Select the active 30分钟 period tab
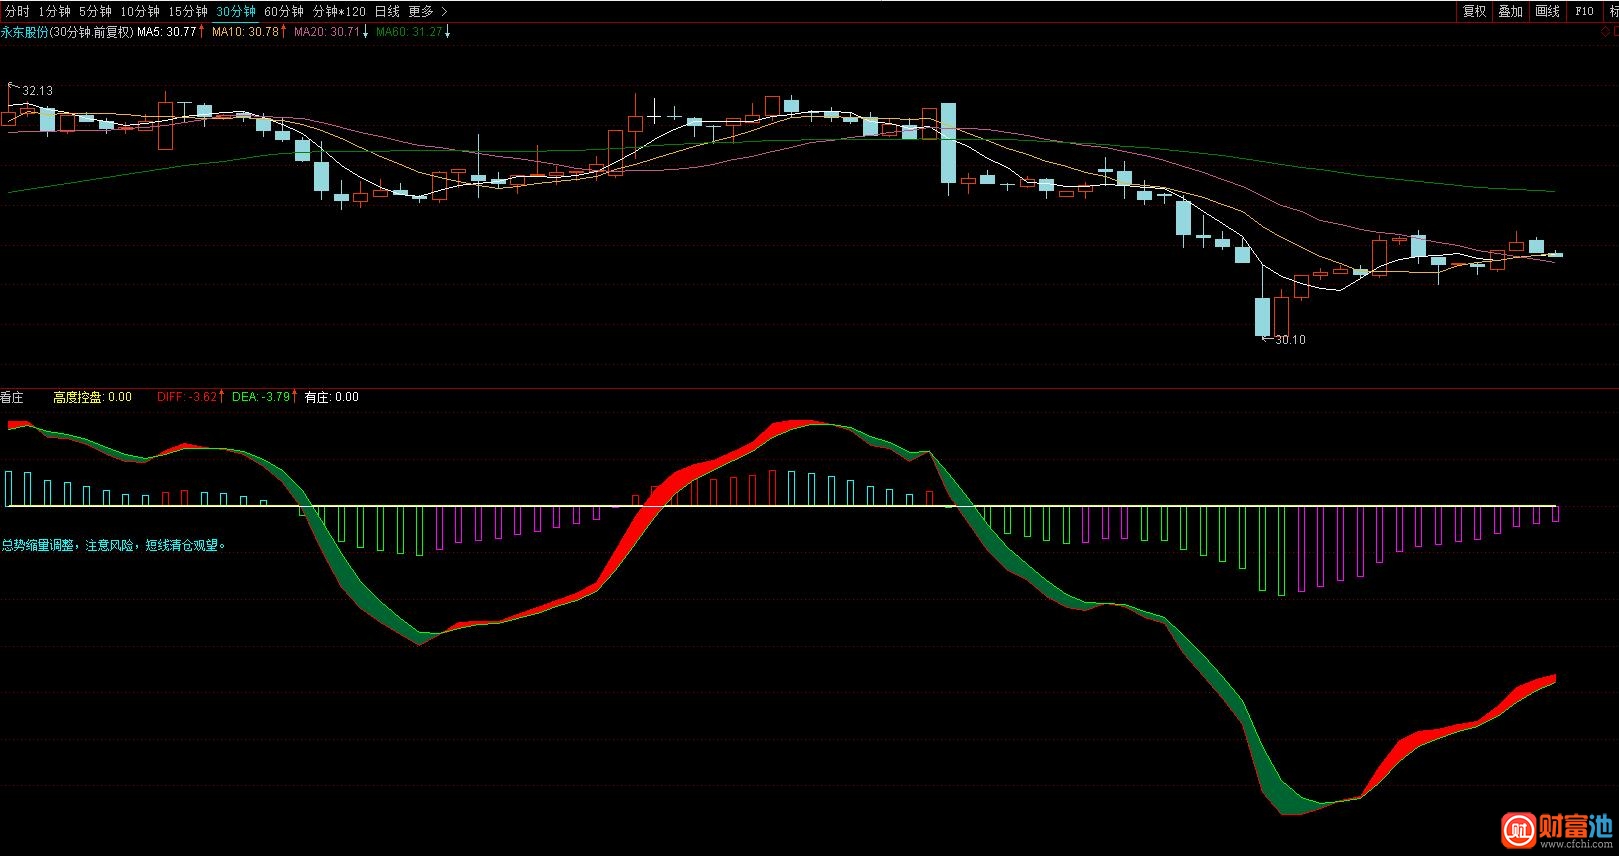Viewport: 1619px width, 856px height. 236,11
